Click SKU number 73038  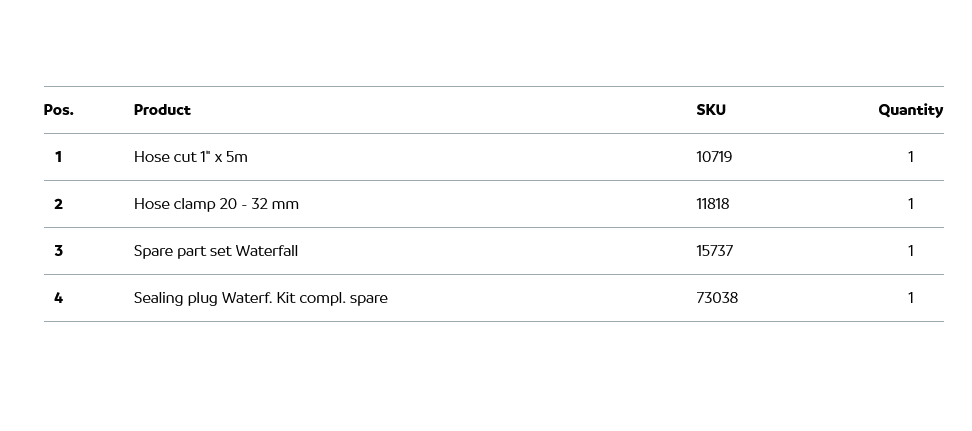click(717, 298)
